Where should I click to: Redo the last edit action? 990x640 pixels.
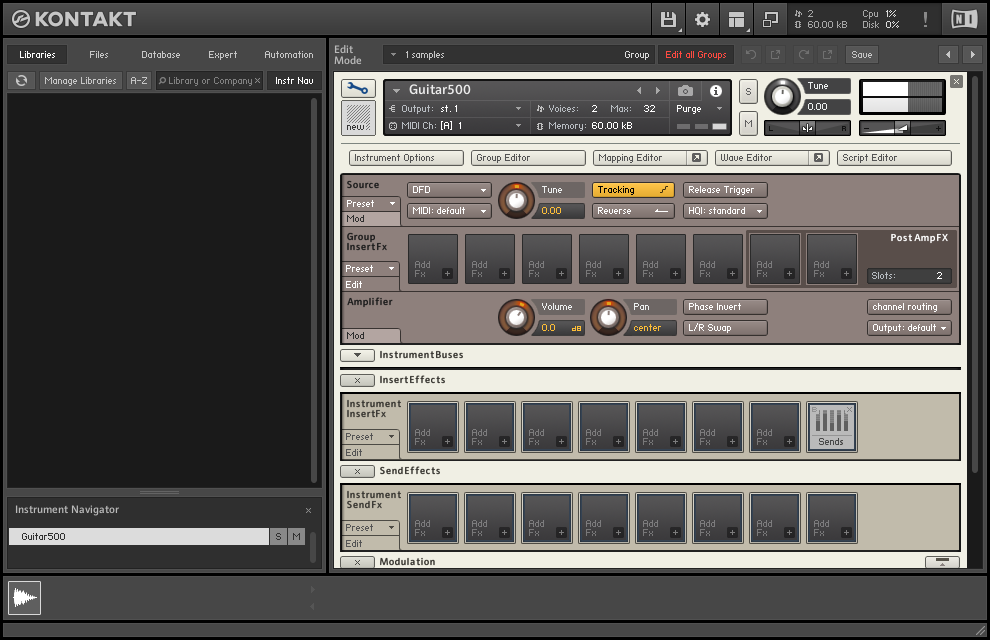coord(804,55)
